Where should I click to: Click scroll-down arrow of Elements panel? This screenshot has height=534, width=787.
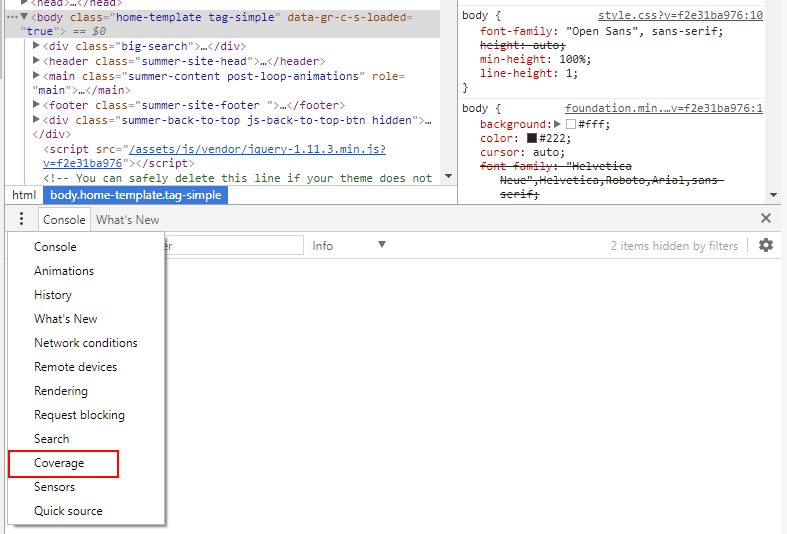pos(449,176)
